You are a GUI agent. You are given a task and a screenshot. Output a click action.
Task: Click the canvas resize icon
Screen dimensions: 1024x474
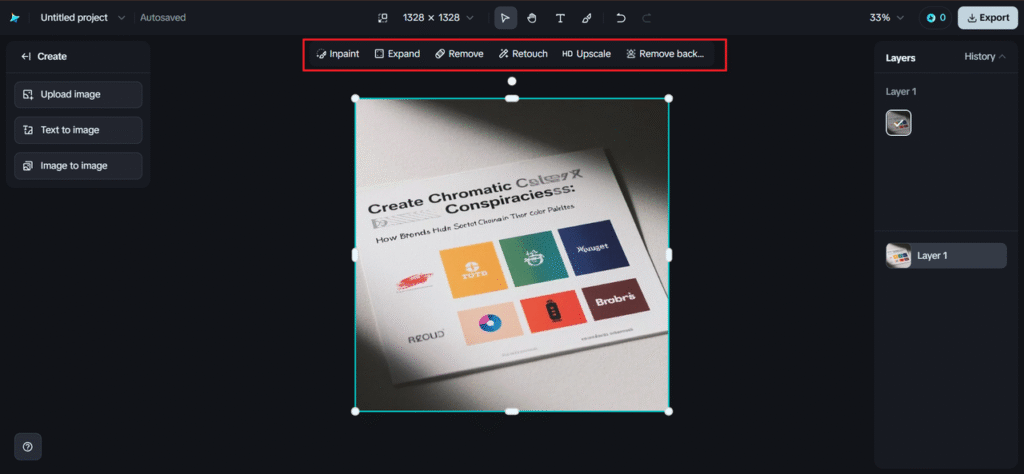click(x=383, y=18)
